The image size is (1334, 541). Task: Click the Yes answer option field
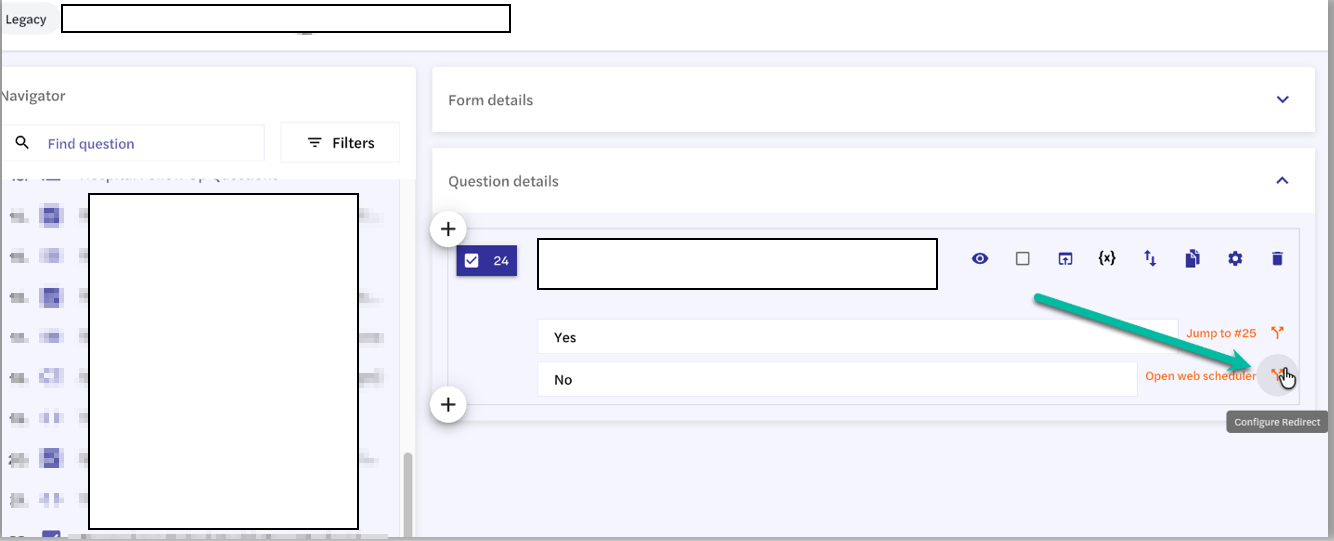coord(858,337)
